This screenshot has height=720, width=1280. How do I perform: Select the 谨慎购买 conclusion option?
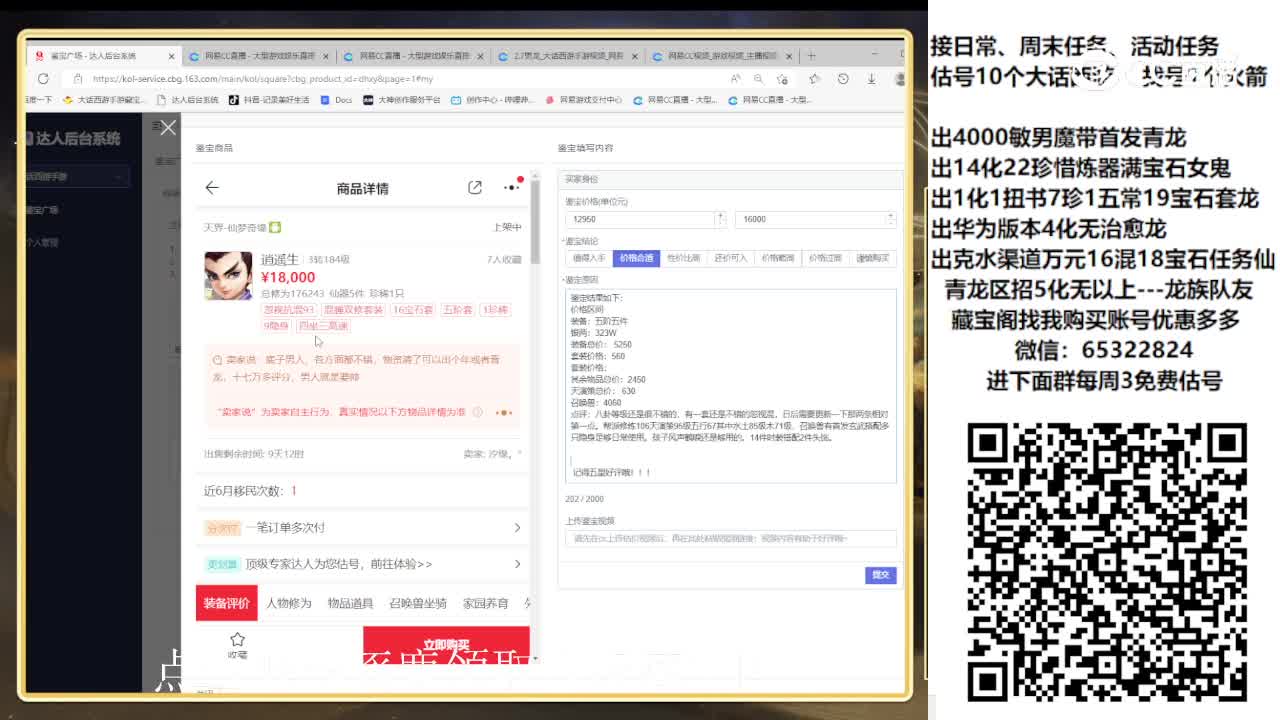tap(872, 258)
